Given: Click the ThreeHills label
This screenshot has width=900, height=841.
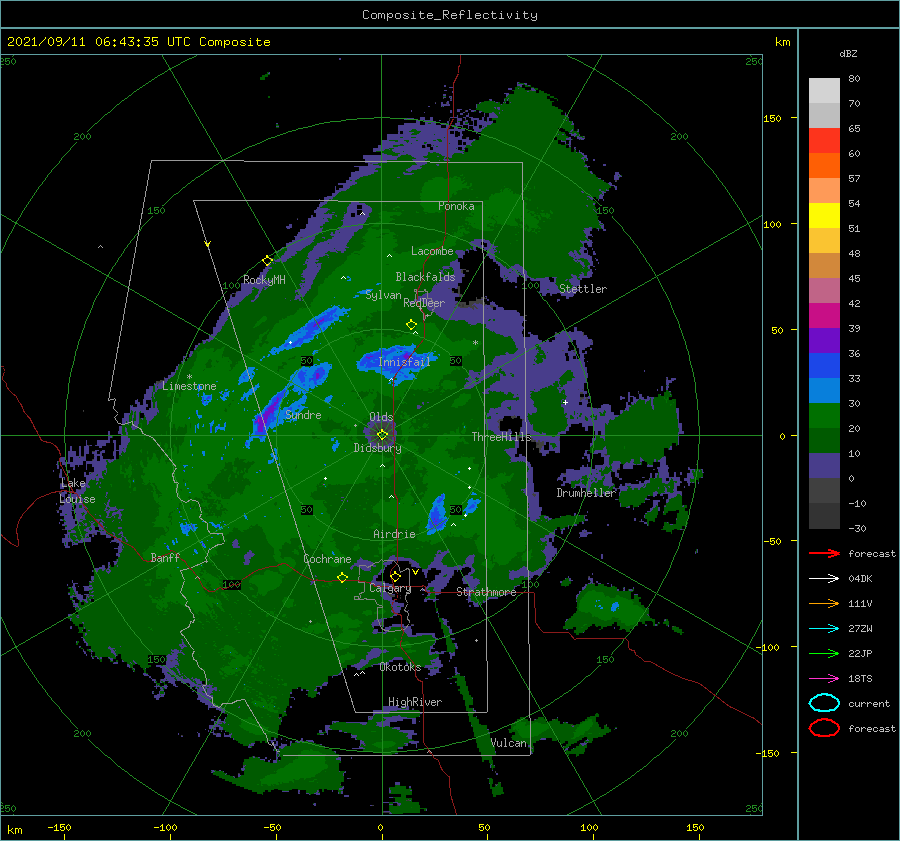Looking at the screenshot, I should click(x=501, y=437).
